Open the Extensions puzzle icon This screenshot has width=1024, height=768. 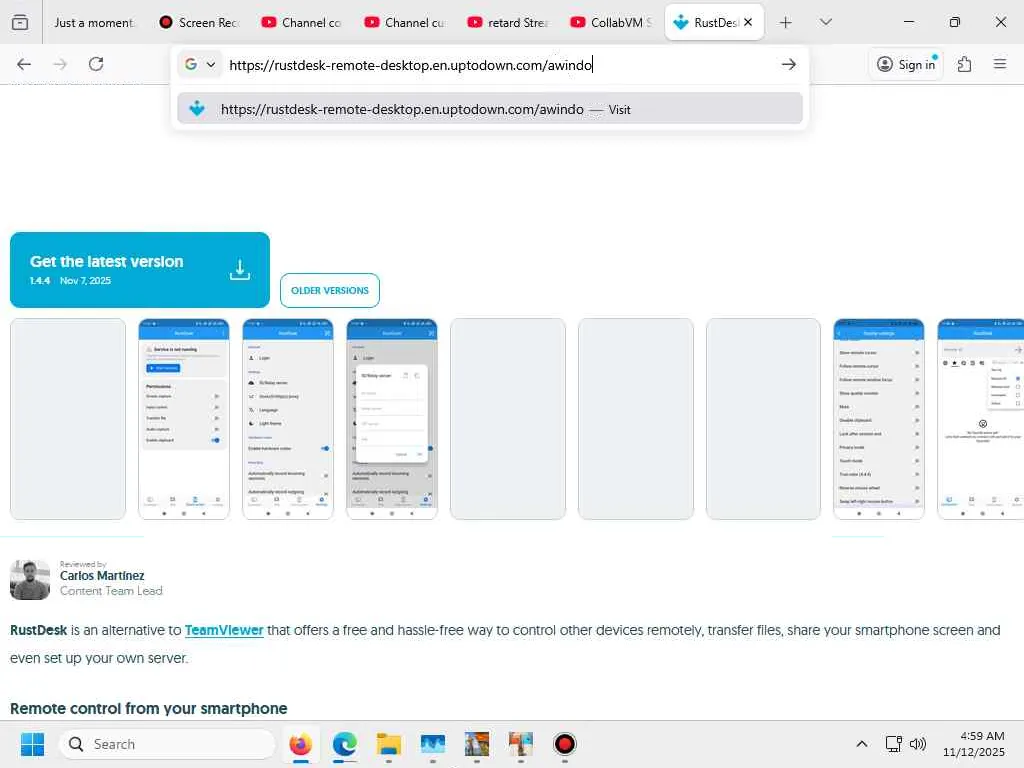[964, 64]
